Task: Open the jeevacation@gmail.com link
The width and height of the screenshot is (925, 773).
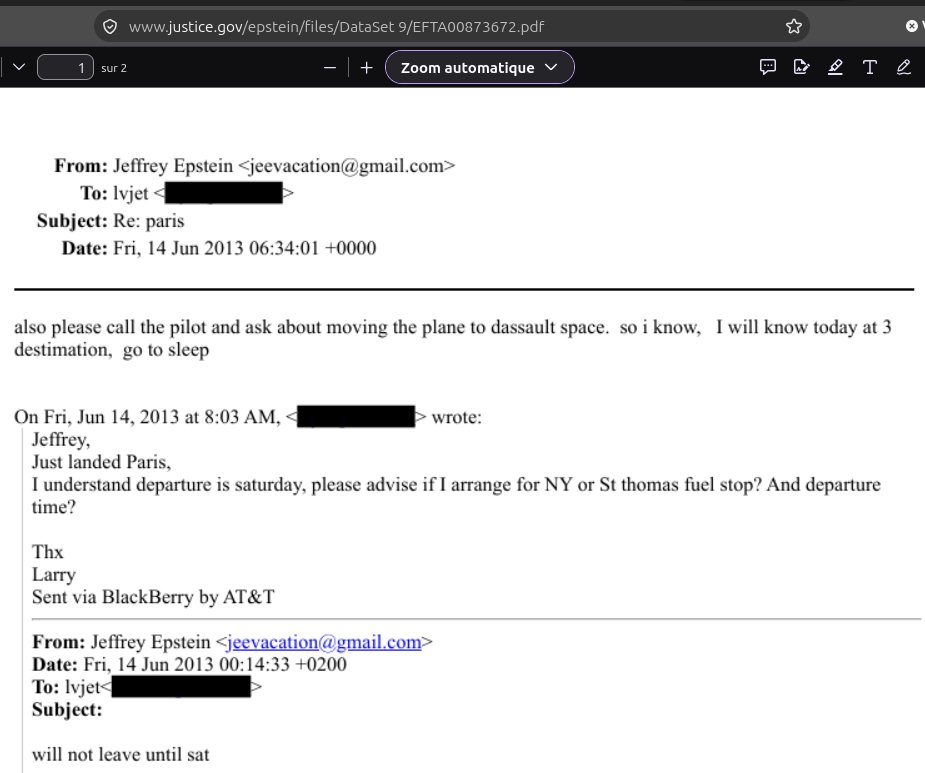Action: pyautogui.click(x=324, y=642)
